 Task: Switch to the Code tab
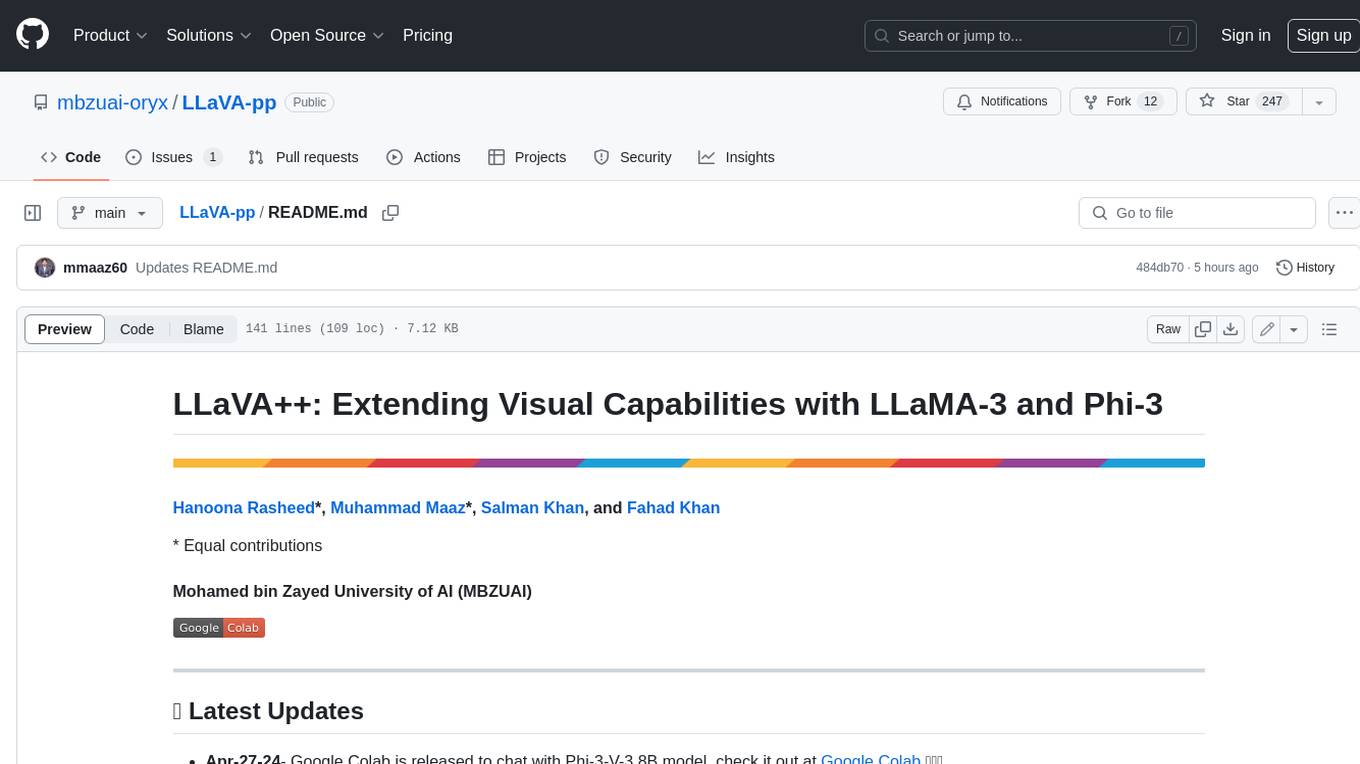tap(71, 157)
